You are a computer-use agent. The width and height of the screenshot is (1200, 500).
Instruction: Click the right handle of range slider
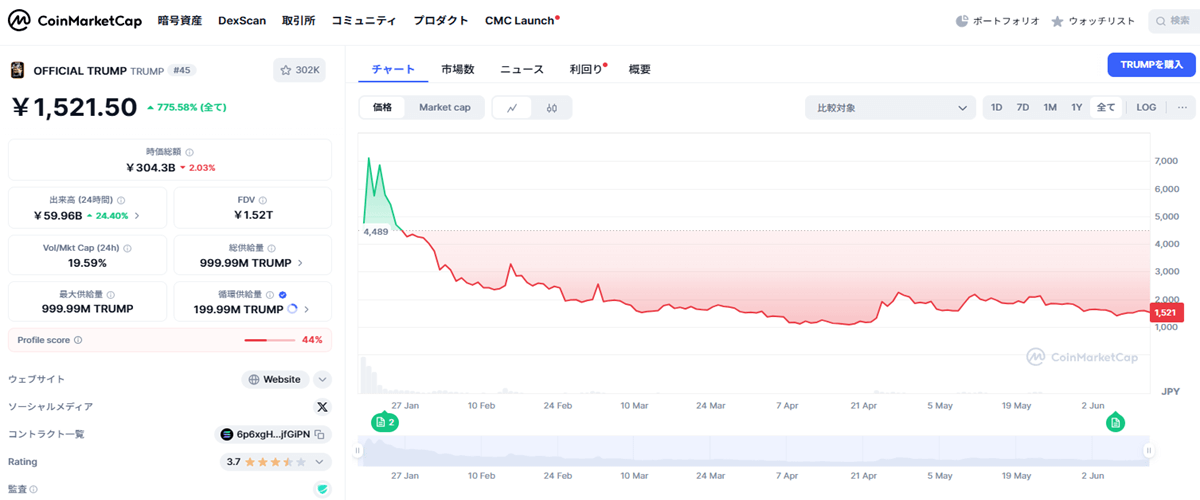coord(1150,451)
